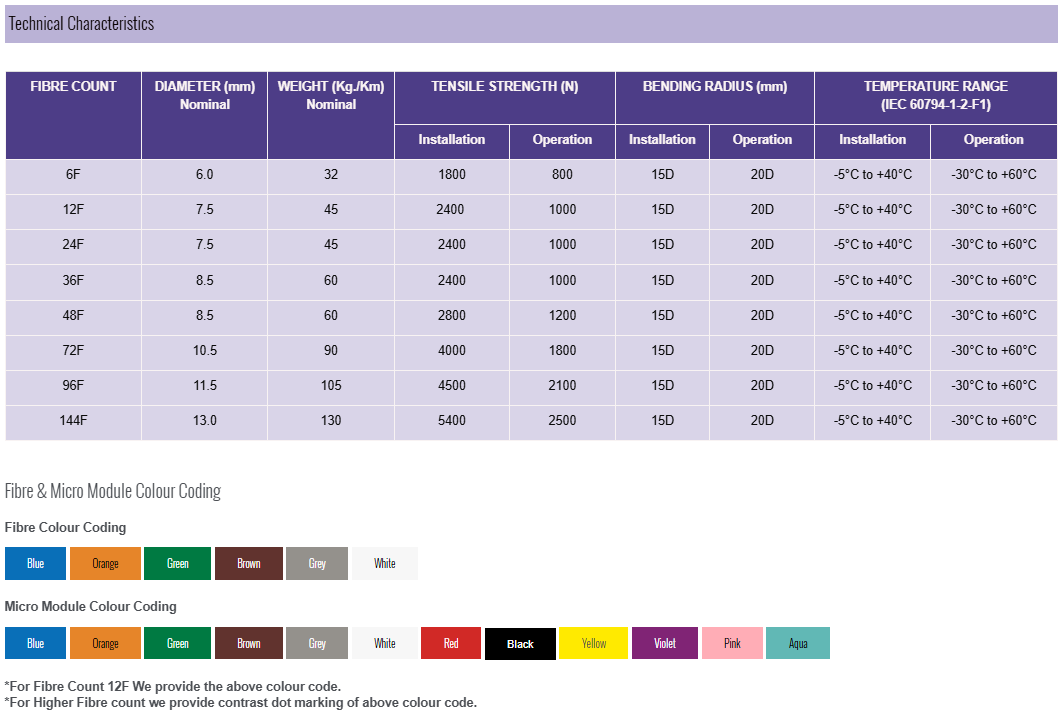Viewport: 1062px width, 720px height.
Task: Click the Fibre & Micro Module Colour Coding heading
Action: click(x=113, y=491)
